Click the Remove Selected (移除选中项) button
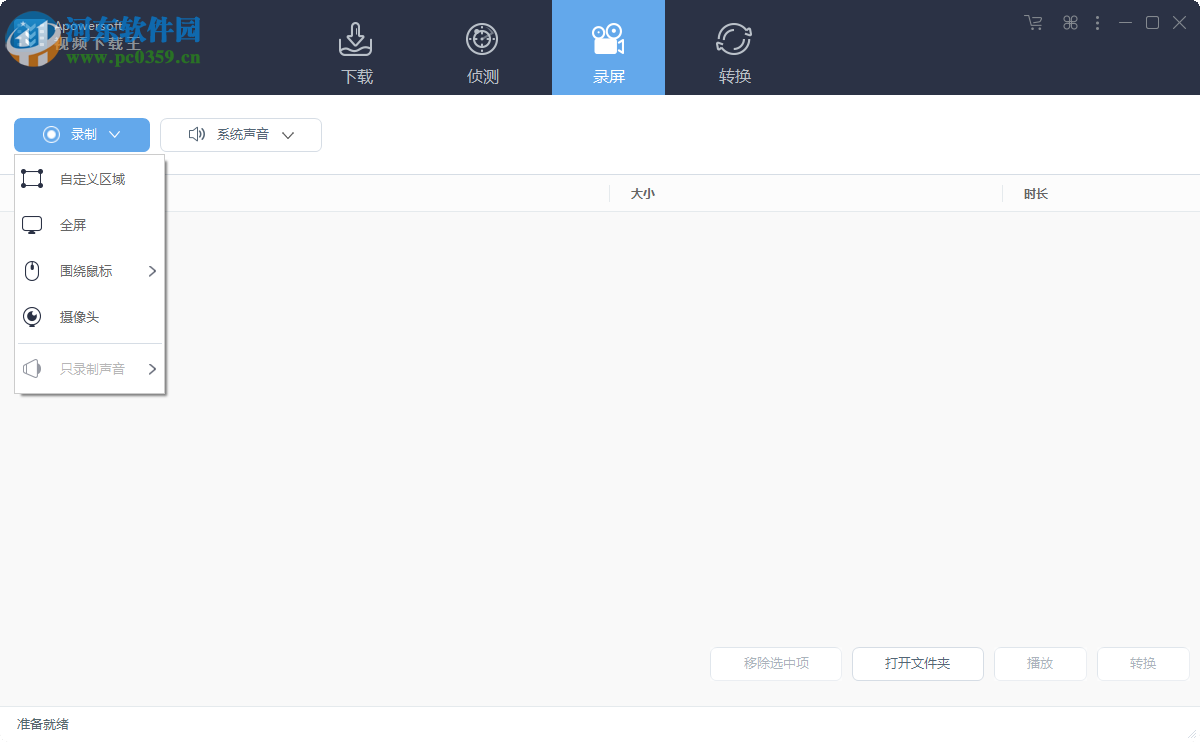The width and height of the screenshot is (1200, 742). pyautogui.click(x=775, y=663)
